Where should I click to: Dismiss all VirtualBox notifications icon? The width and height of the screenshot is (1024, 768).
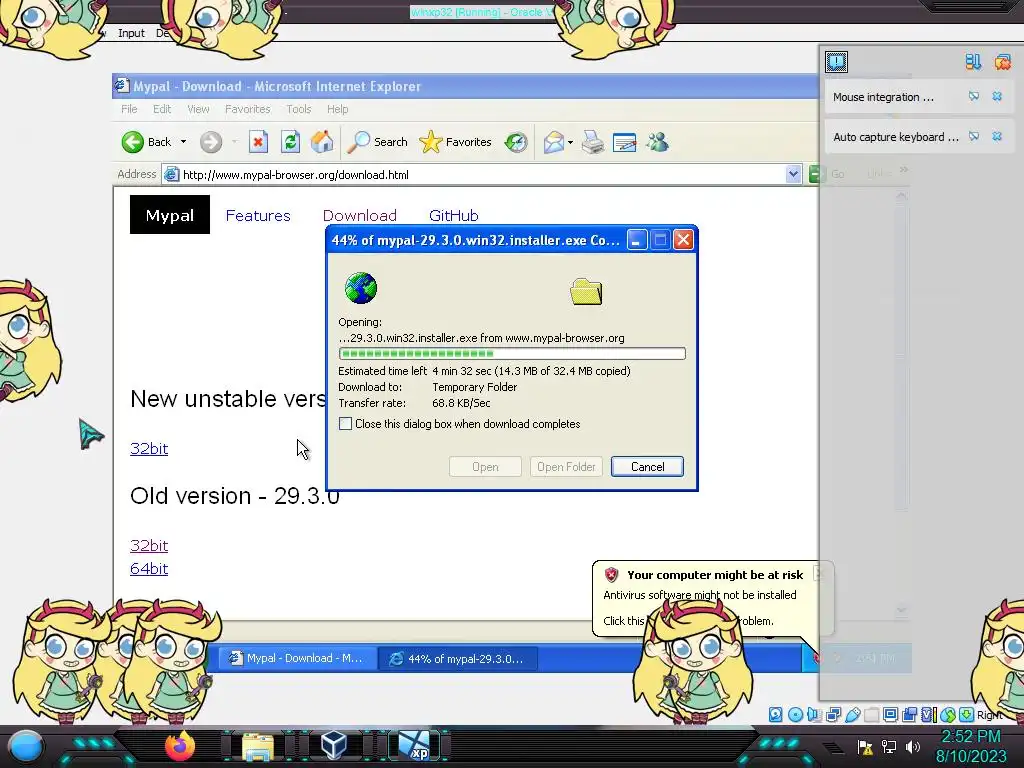[x=1003, y=62]
